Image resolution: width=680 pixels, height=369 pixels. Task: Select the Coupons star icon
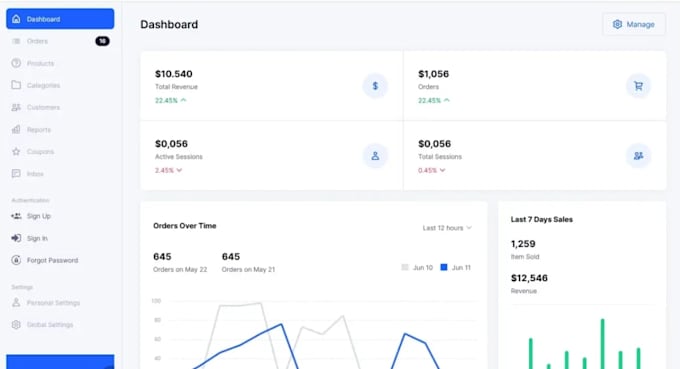[16, 151]
